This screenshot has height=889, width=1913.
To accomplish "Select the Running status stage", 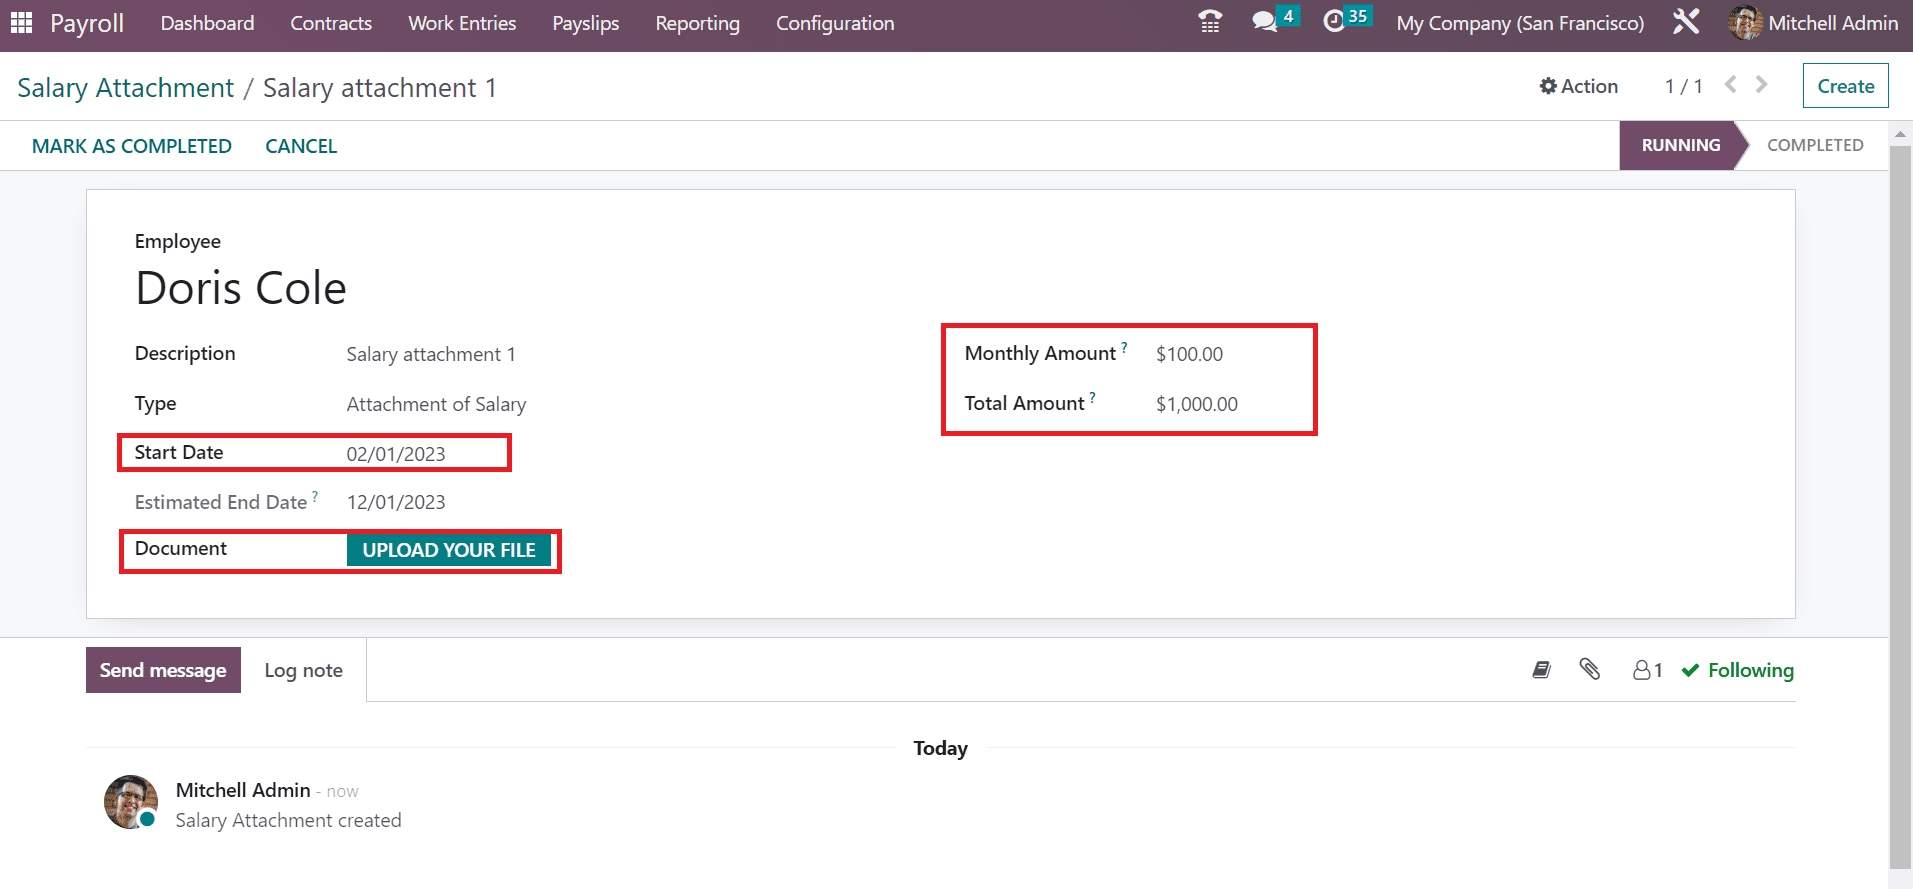I will (x=1680, y=145).
